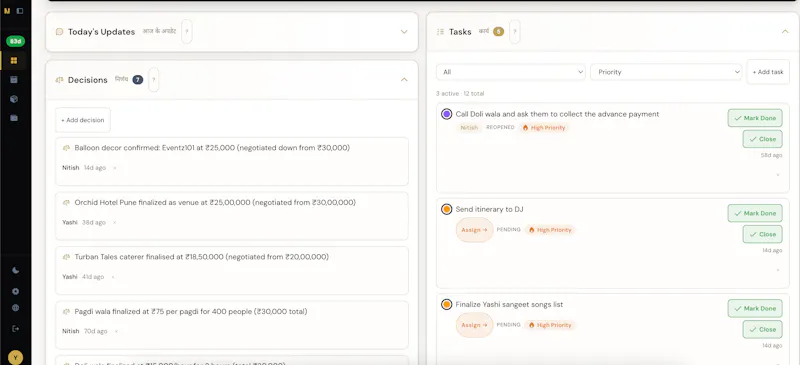Open the folder icon in the sidebar

(14, 118)
